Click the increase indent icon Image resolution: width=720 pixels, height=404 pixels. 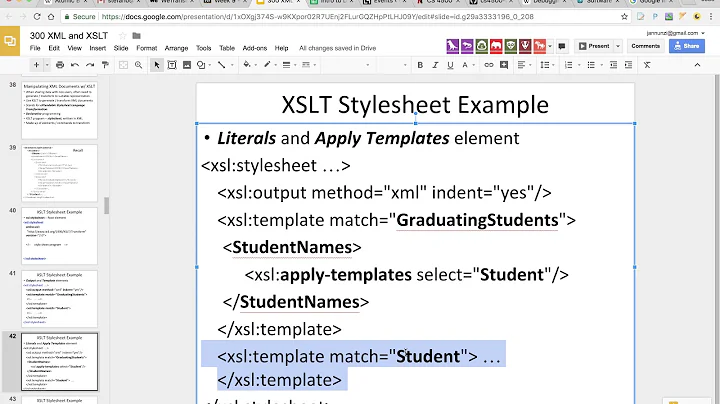point(628,65)
